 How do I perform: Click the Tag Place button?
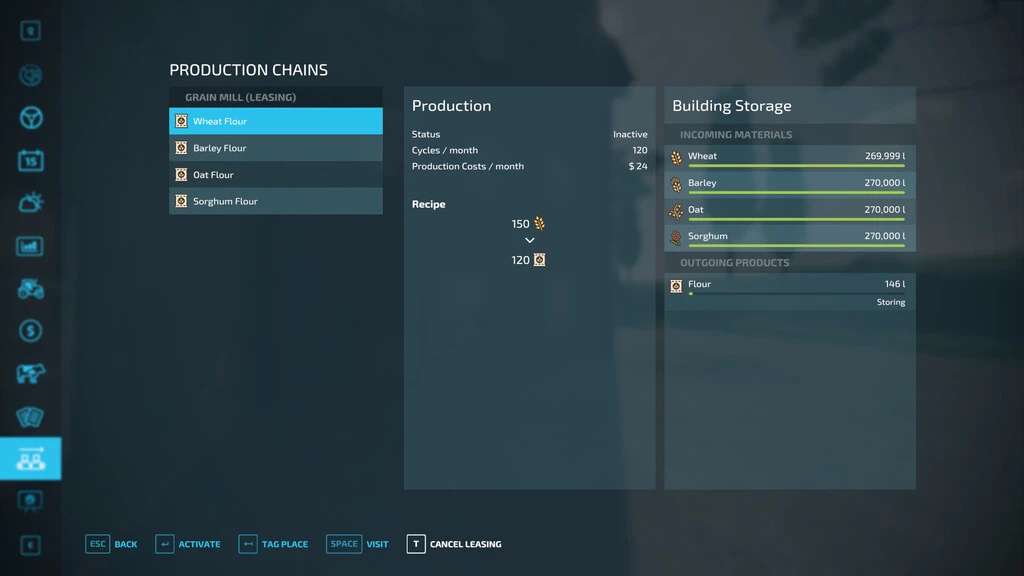(x=273, y=544)
